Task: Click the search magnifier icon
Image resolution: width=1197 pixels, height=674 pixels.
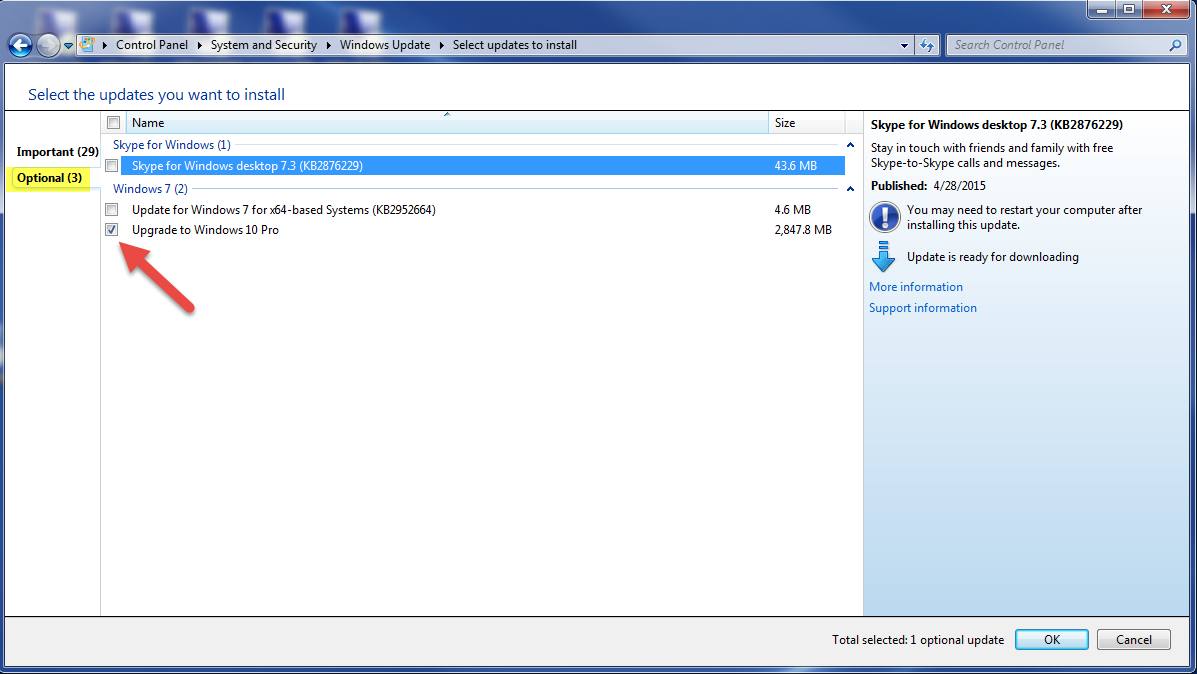Action: click(1176, 45)
